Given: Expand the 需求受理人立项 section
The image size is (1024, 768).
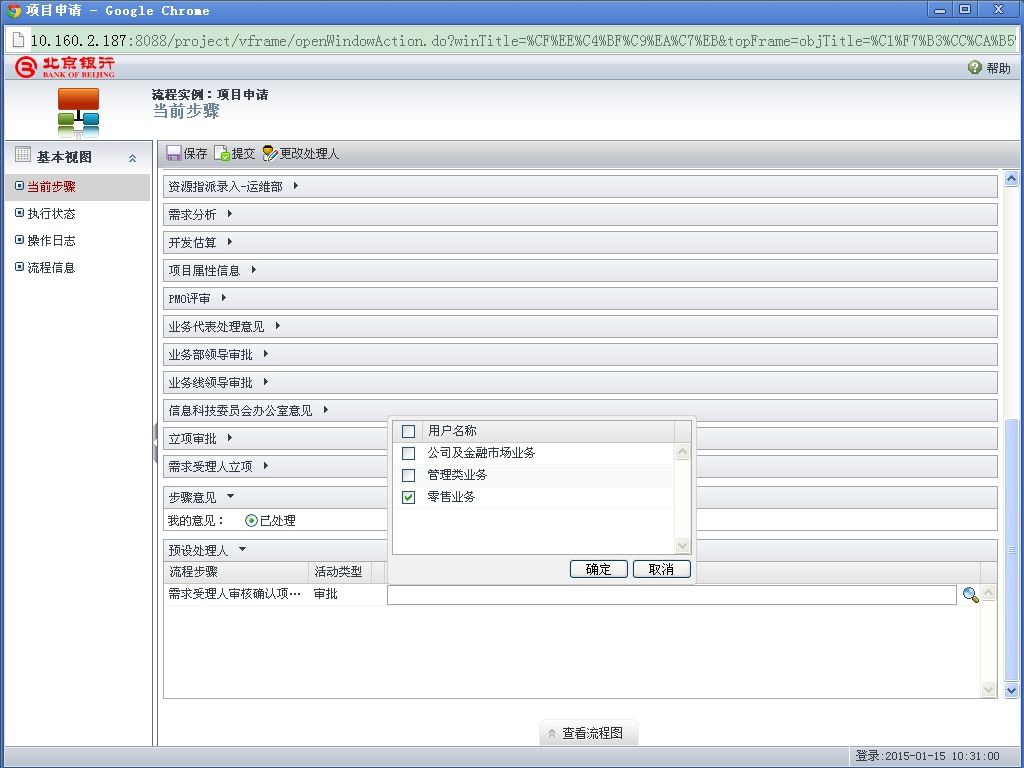Looking at the screenshot, I should point(265,466).
